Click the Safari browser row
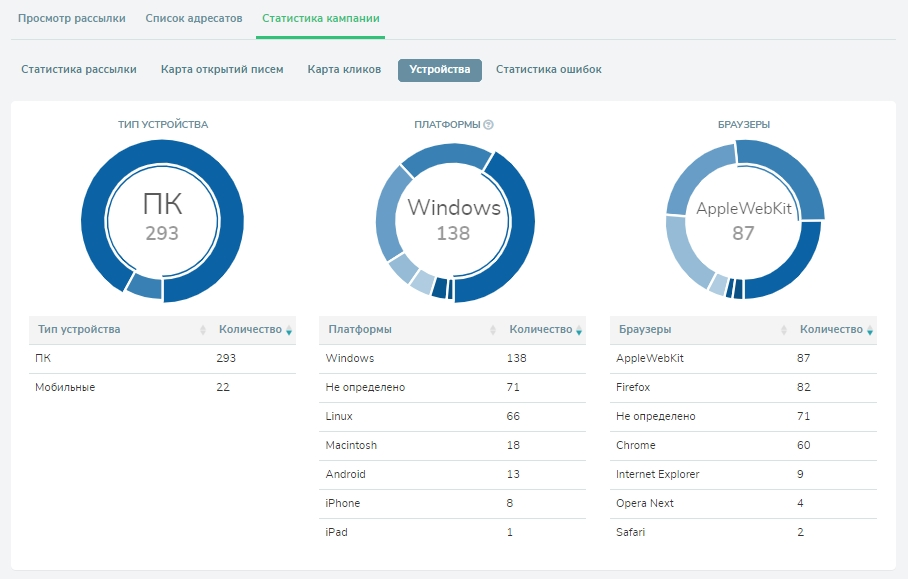This screenshot has height=579, width=908. [744, 533]
